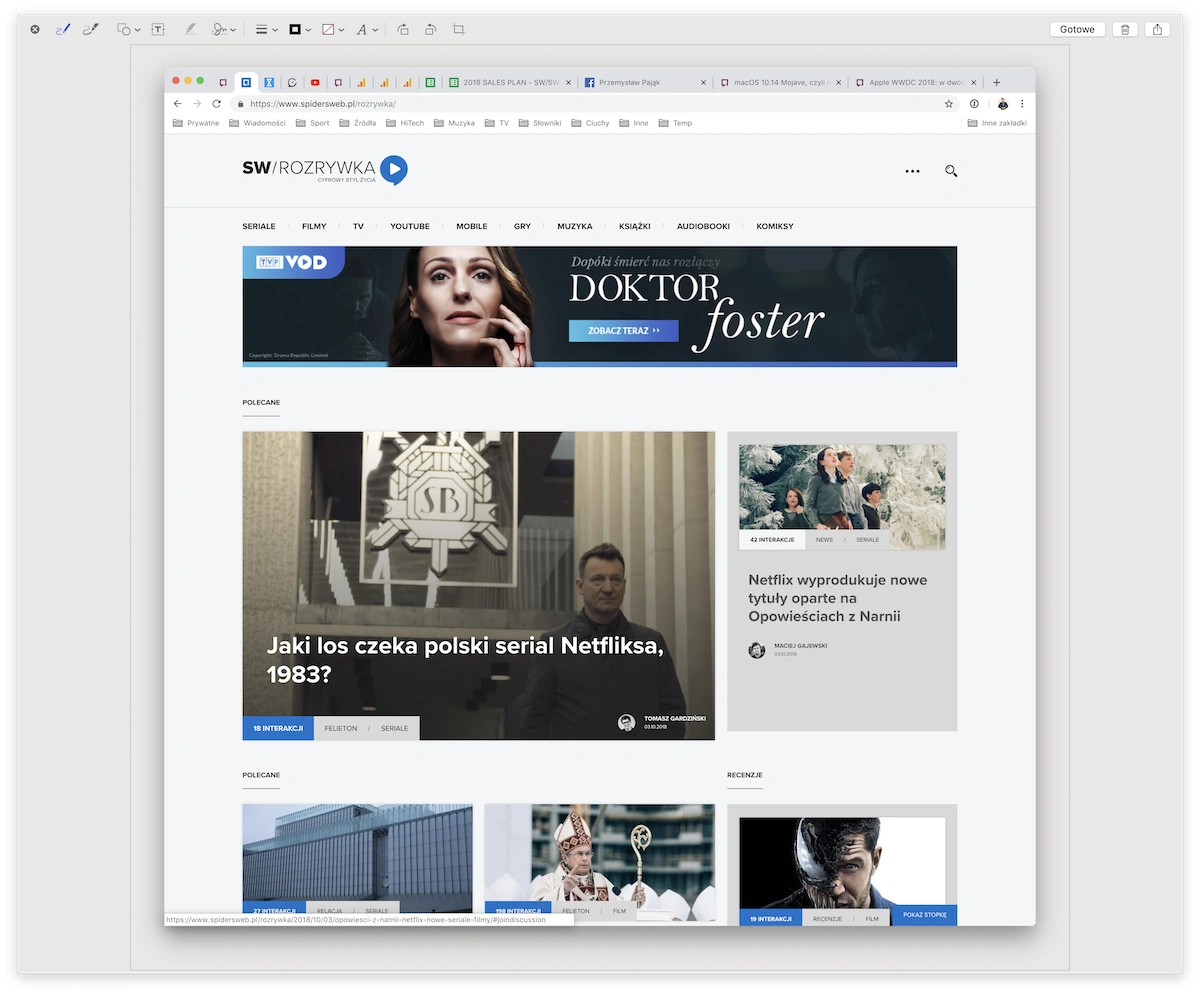Screen dimensions: 1200x994
Task: Open the Wiadomości bookmarks folder
Action: (x=257, y=123)
